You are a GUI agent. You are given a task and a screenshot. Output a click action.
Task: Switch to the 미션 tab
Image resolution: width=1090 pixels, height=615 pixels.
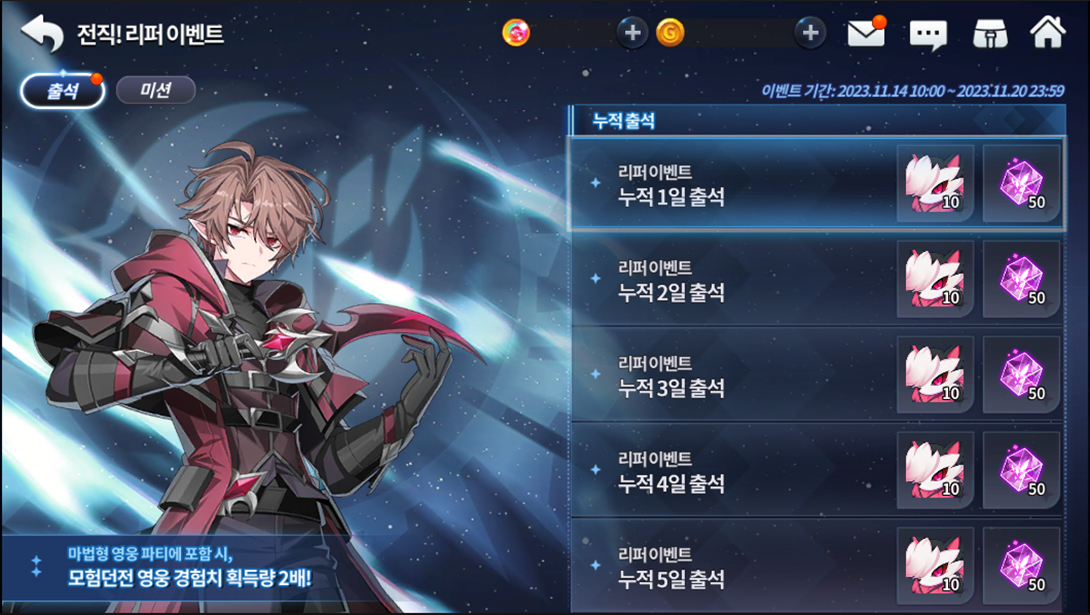click(x=156, y=90)
